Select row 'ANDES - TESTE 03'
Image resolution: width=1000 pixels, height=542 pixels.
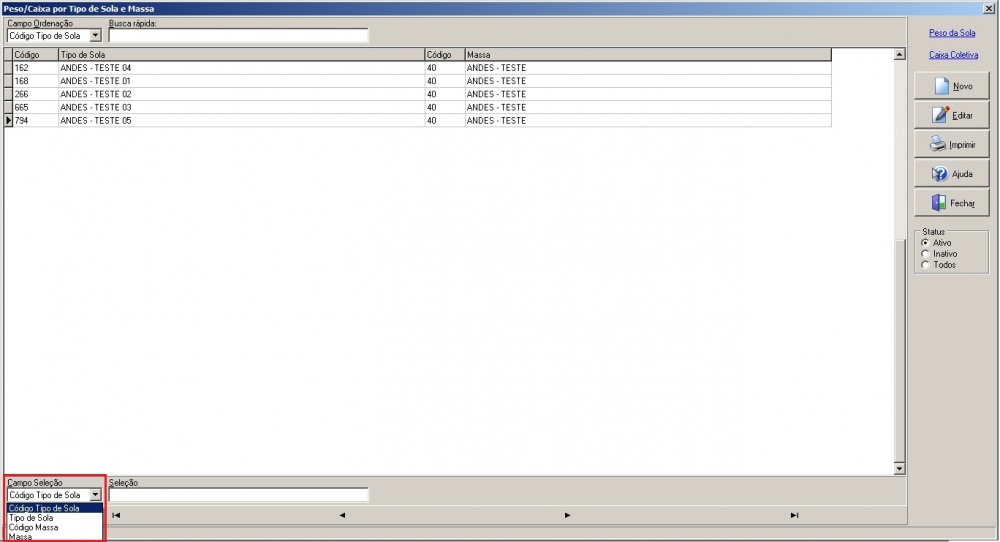418,107
